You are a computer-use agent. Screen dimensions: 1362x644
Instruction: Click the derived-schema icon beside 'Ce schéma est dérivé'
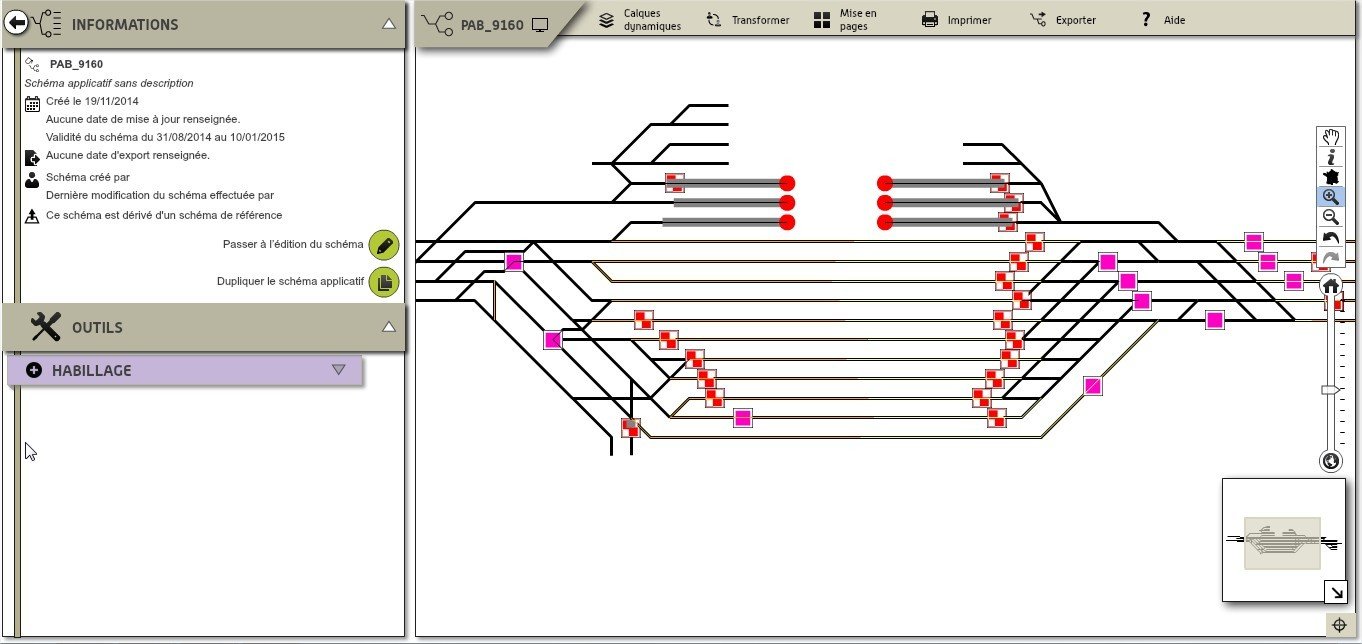32,215
